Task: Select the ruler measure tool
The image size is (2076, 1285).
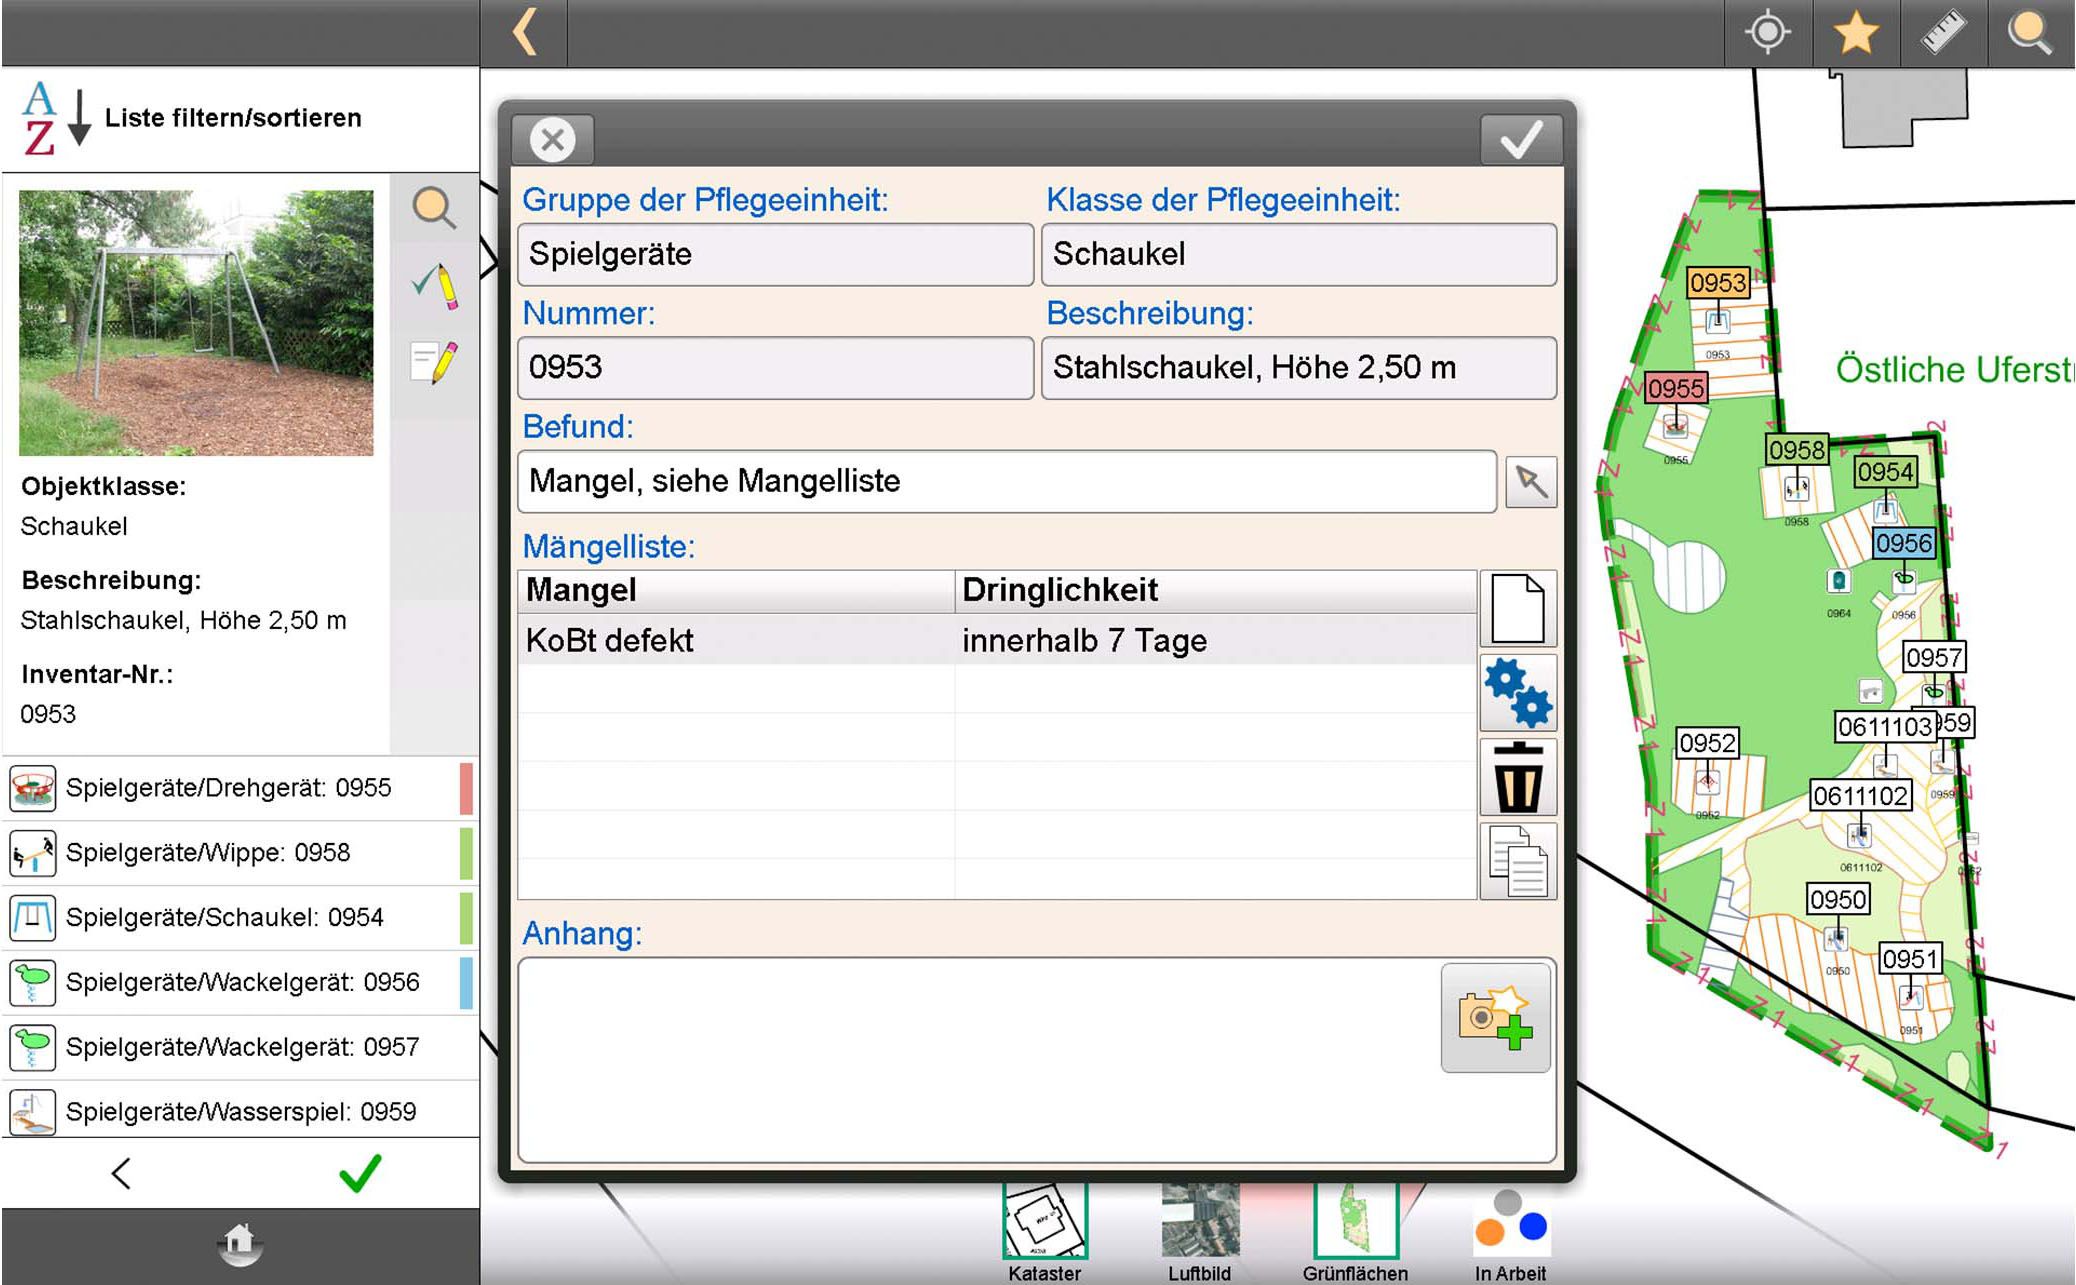Action: click(1943, 33)
